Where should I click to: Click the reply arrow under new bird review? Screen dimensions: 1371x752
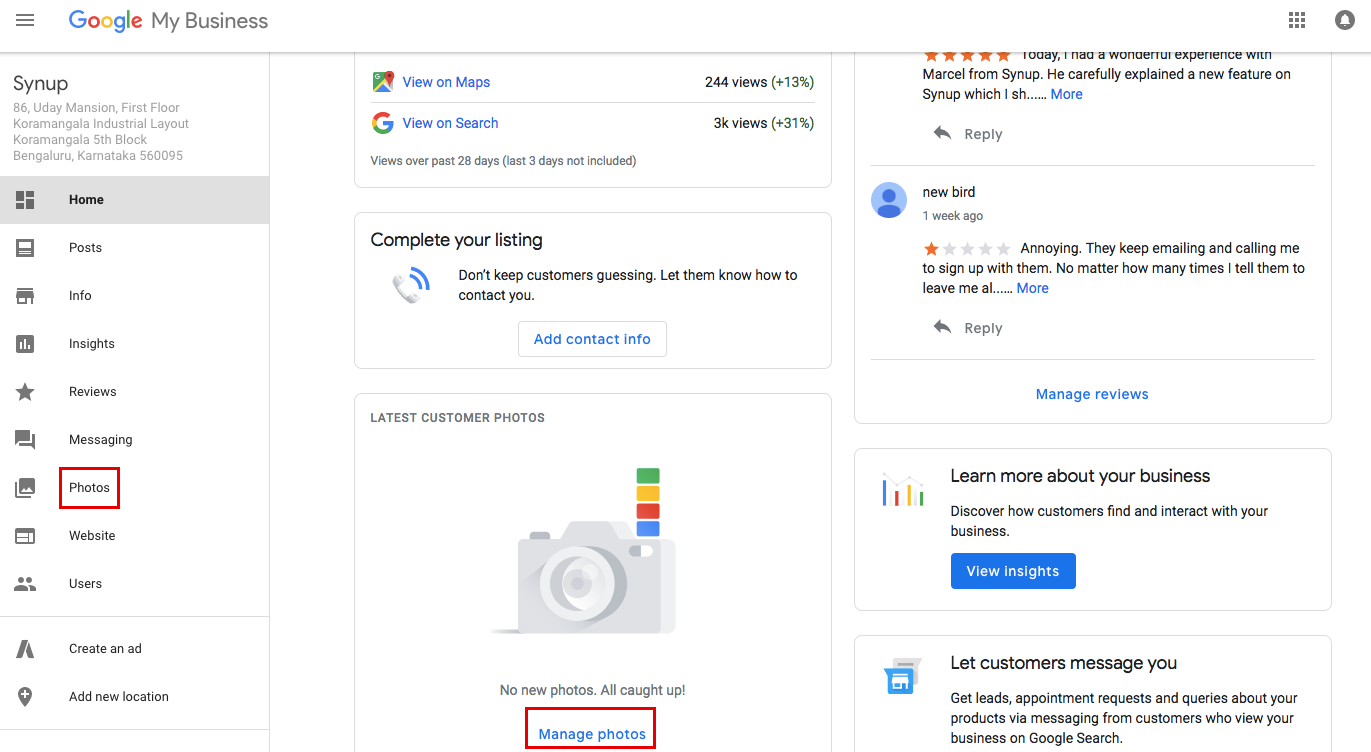point(942,327)
